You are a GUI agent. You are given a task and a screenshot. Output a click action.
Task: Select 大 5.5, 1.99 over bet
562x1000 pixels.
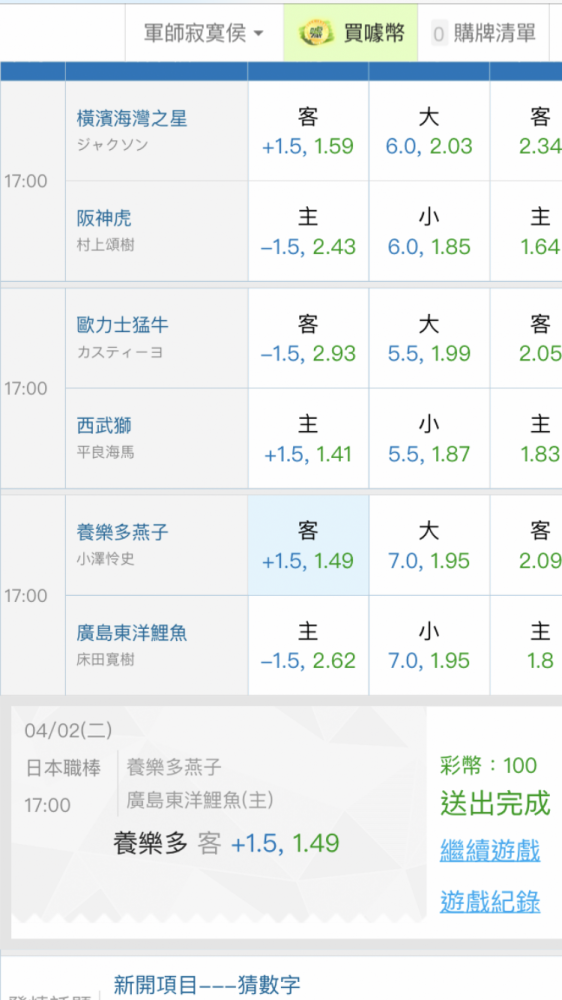point(429,338)
